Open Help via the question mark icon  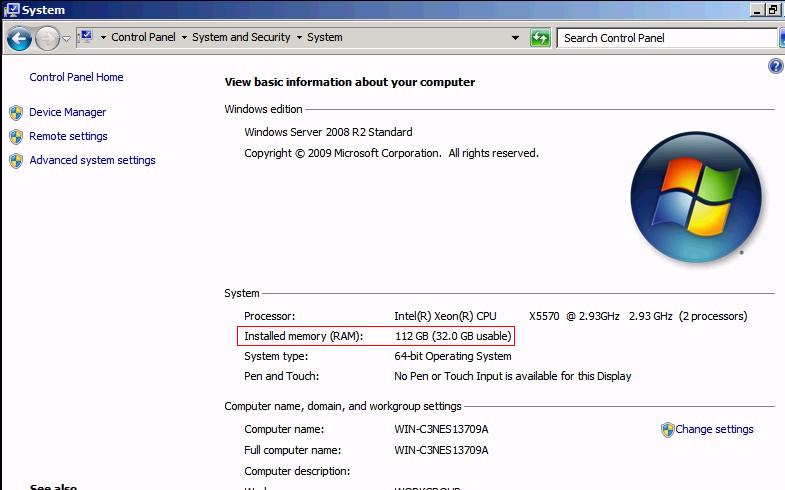[x=775, y=66]
